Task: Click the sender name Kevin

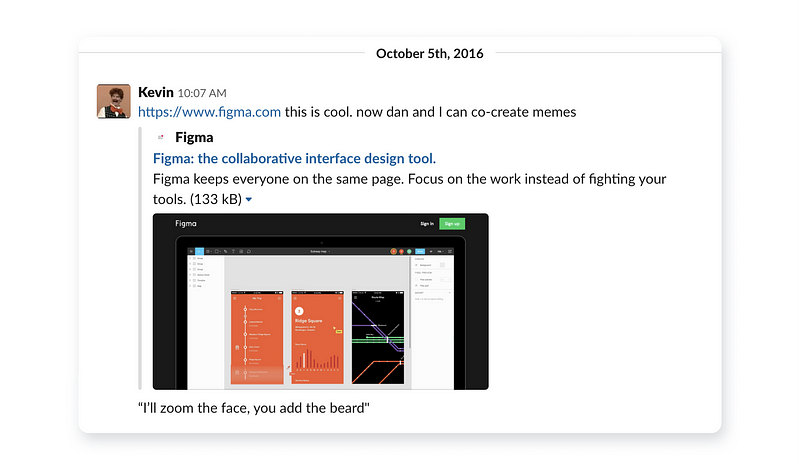Action: pyautogui.click(x=156, y=92)
